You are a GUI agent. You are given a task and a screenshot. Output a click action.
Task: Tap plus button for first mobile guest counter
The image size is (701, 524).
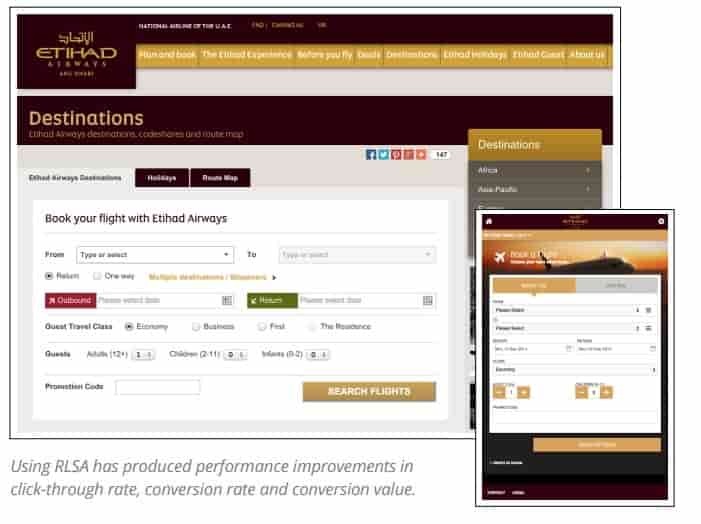523,393
